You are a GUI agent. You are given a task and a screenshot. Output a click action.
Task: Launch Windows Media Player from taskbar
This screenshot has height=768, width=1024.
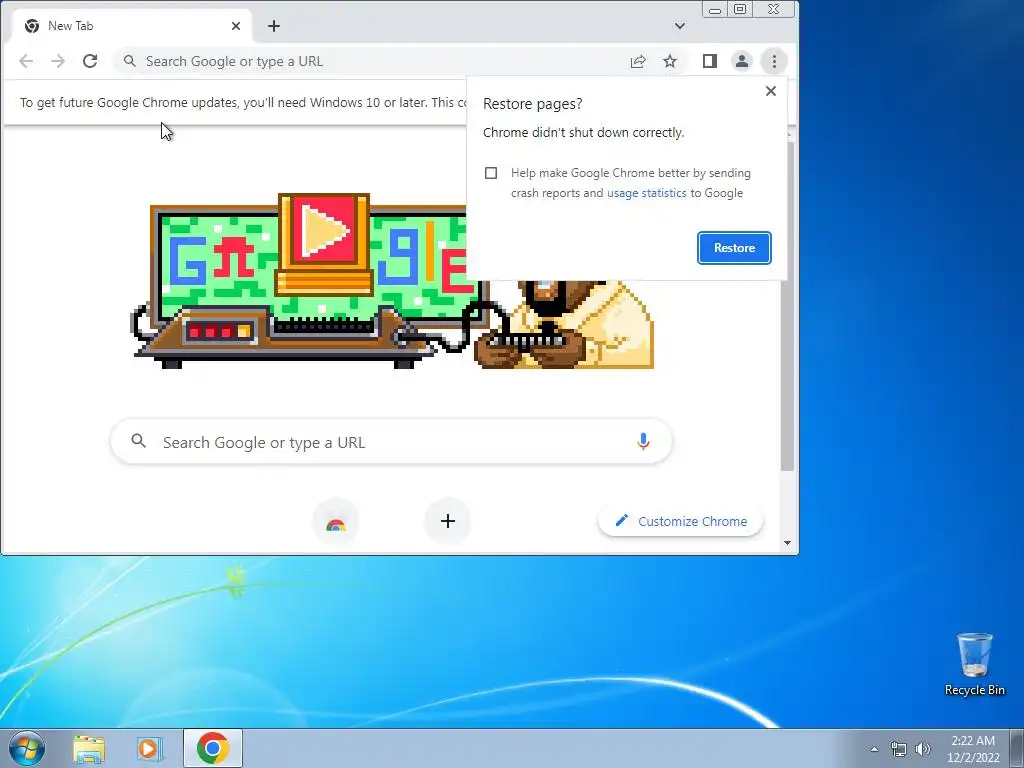(x=150, y=748)
